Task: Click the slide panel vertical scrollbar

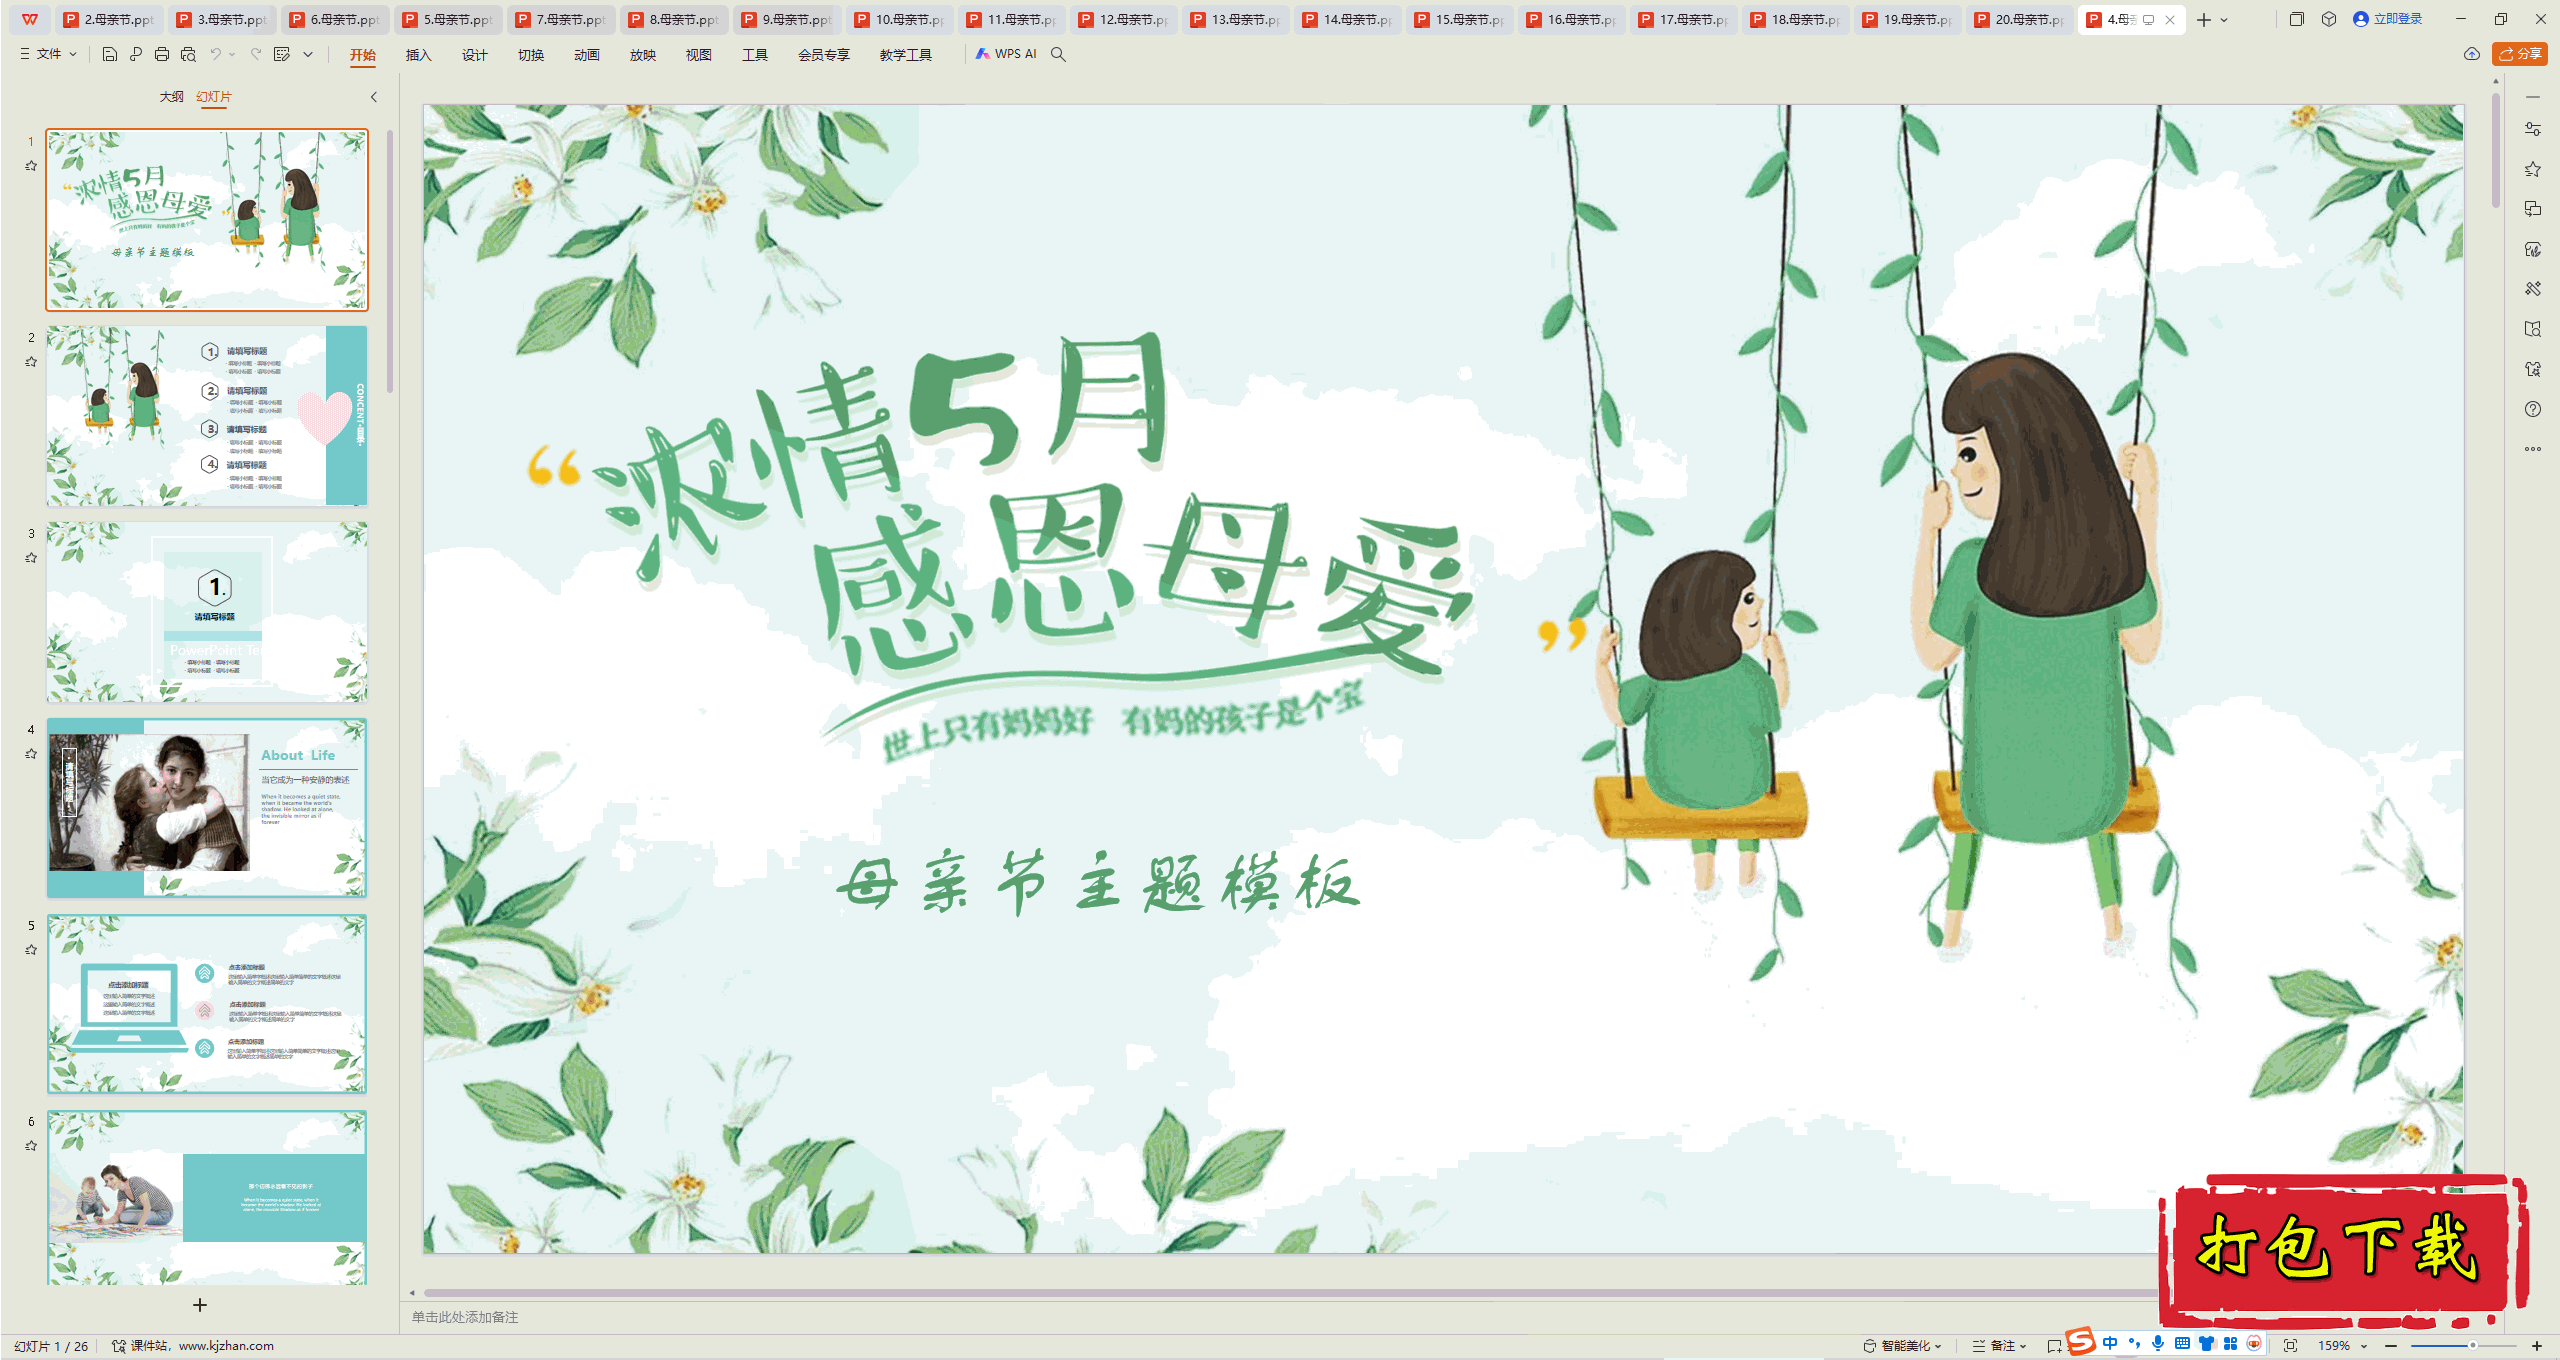Action: (390, 262)
